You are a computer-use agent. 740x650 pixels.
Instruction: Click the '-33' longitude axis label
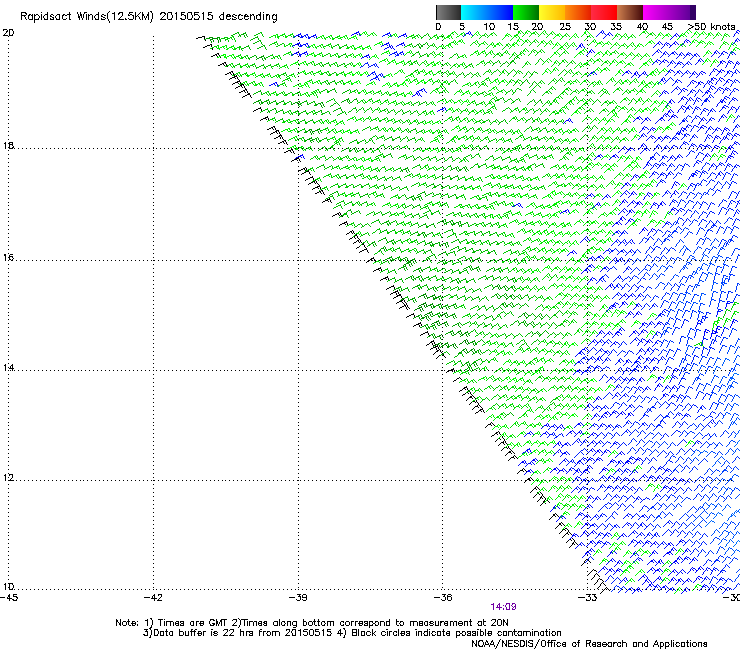[x=587, y=598]
